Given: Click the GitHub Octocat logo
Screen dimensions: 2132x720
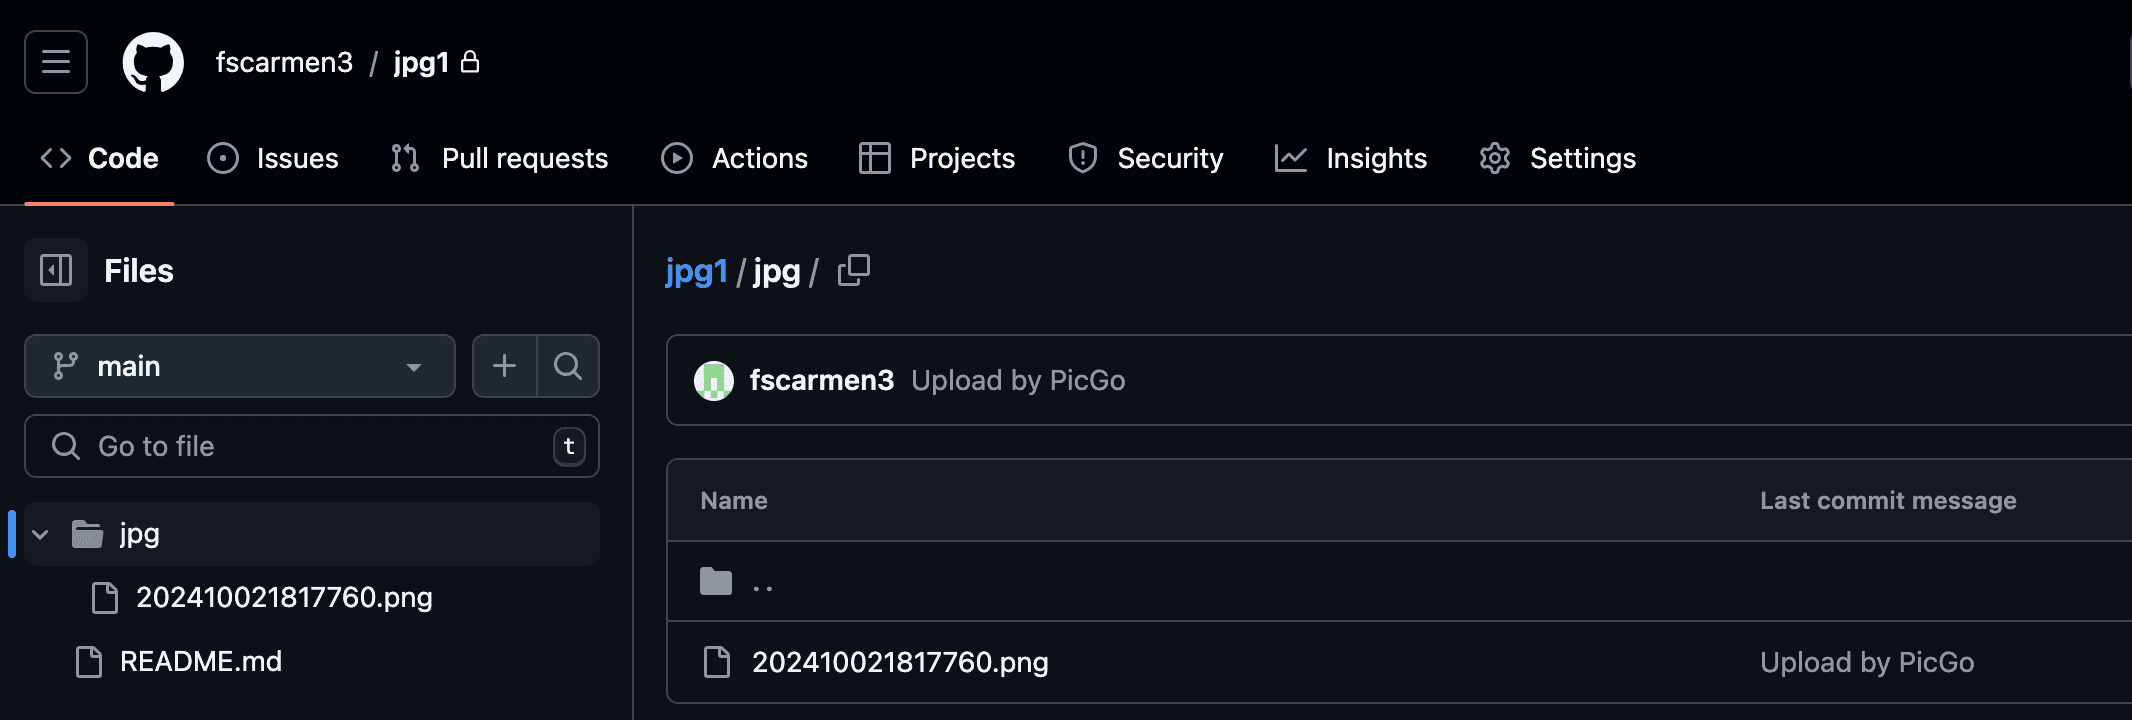Looking at the screenshot, I should point(153,62).
